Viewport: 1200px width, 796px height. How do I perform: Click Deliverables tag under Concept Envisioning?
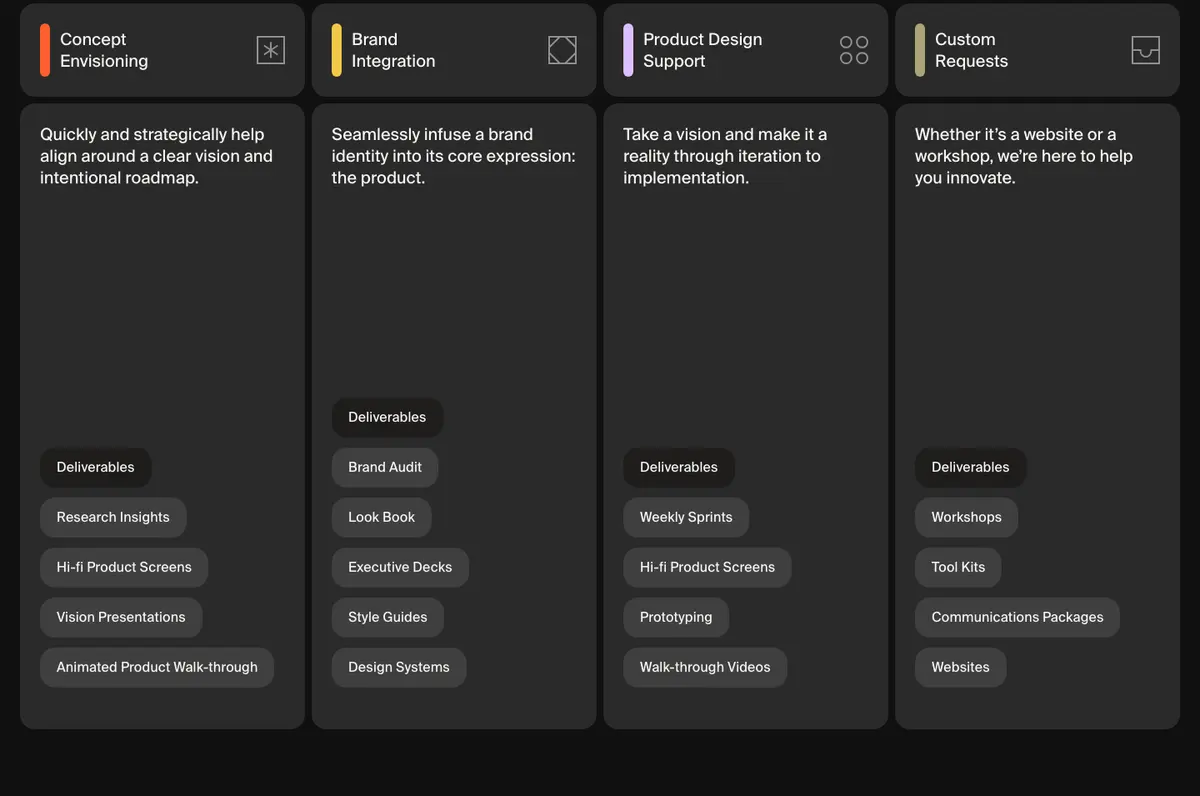(95, 467)
